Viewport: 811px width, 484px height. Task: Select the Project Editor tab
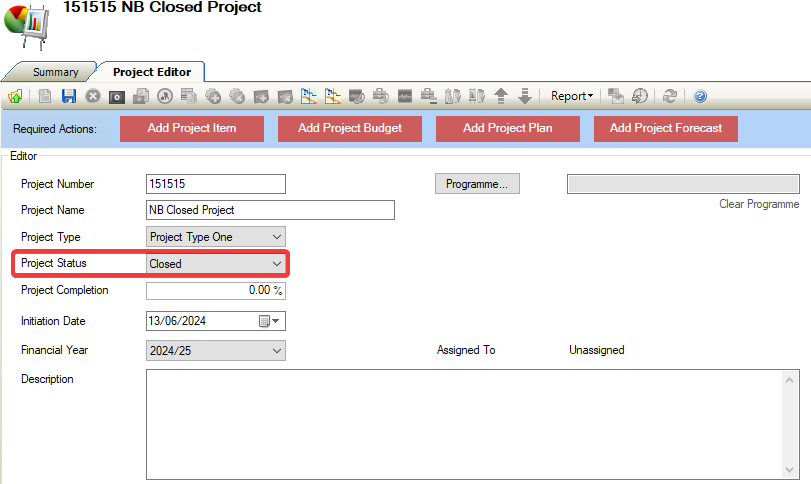152,72
